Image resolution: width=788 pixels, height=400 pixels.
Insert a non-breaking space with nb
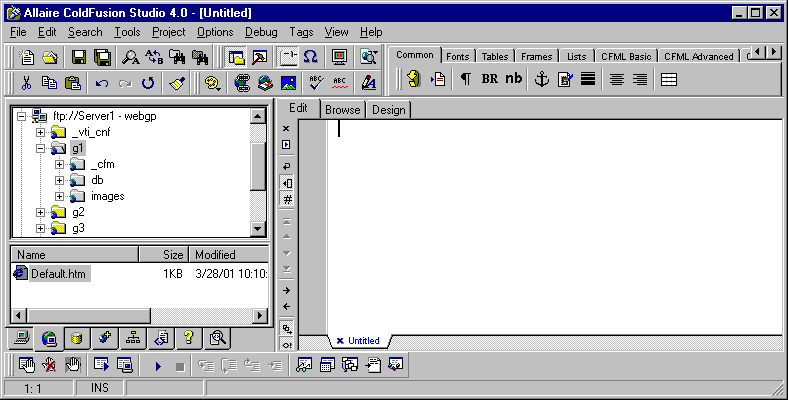(x=513, y=79)
